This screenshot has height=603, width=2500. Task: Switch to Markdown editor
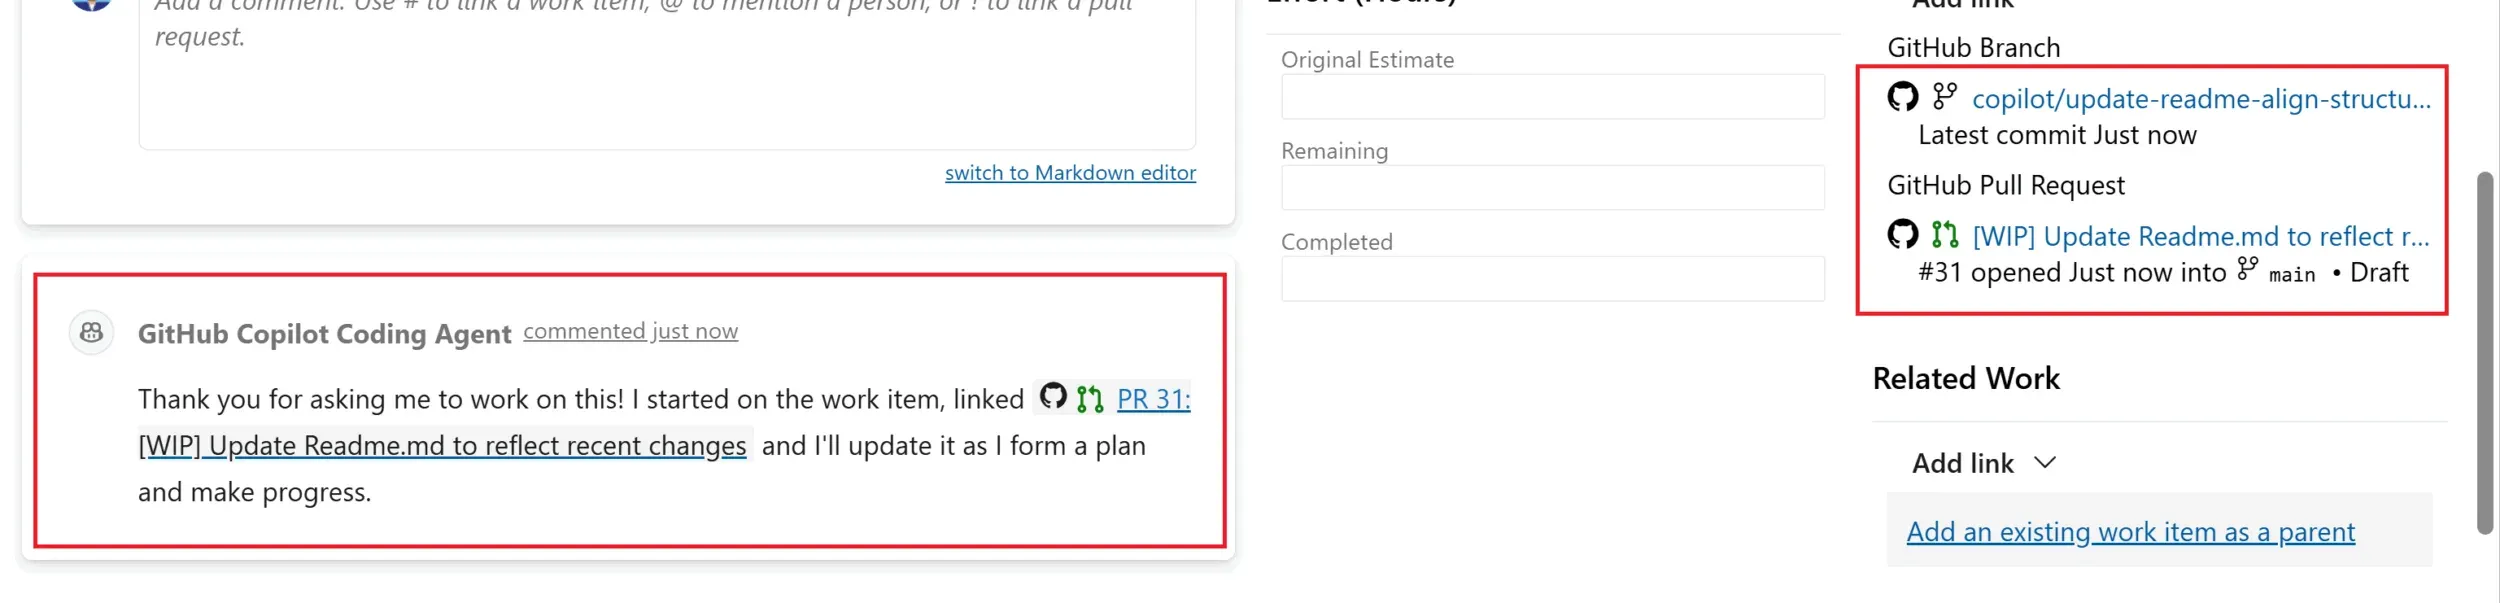tap(1070, 173)
